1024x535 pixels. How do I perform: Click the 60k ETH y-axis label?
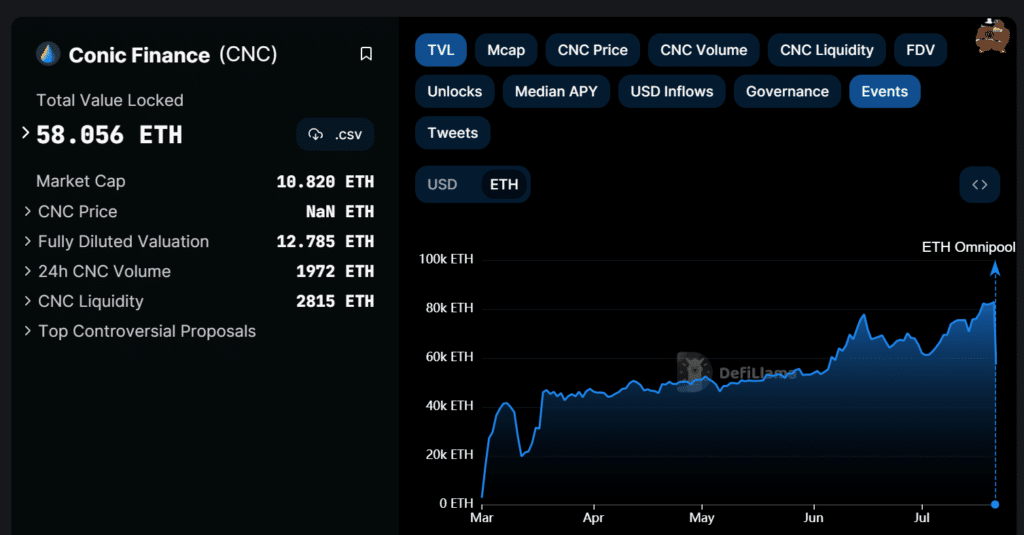(x=449, y=357)
